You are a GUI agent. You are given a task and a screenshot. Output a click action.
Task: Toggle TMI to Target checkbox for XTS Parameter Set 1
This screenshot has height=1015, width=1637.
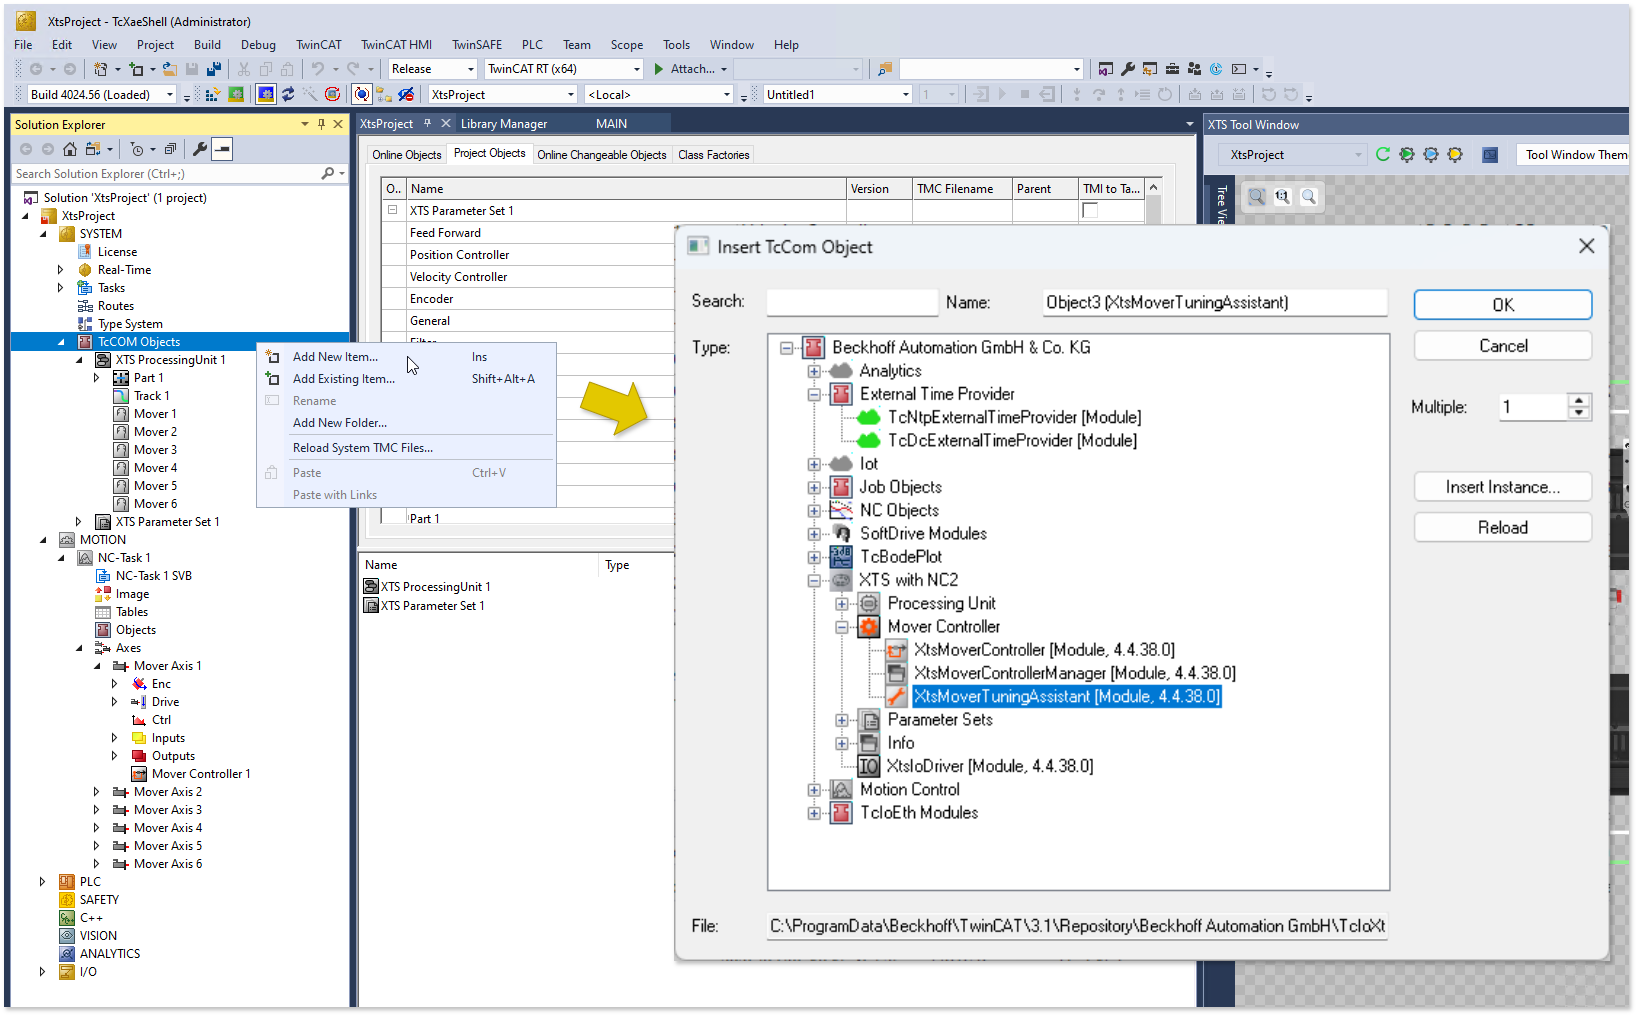(1090, 210)
